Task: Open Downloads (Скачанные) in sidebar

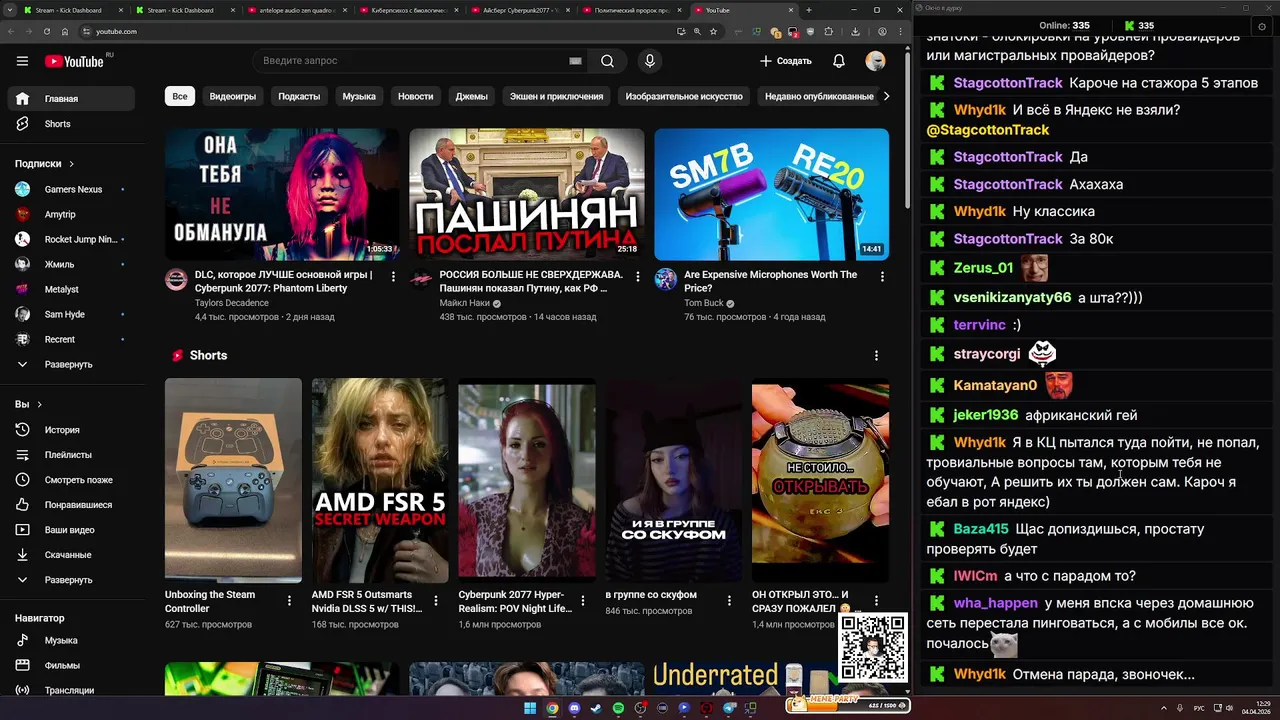Action: pos(70,555)
